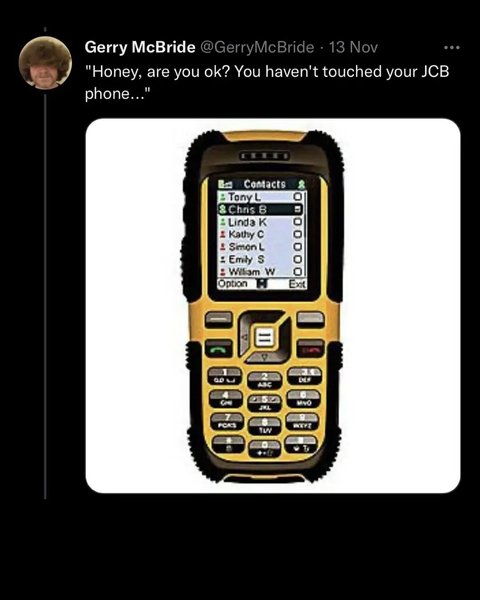Open the @GerryMcBride handle link
This screenshot has height=600, width=480.
coord(256,47)
